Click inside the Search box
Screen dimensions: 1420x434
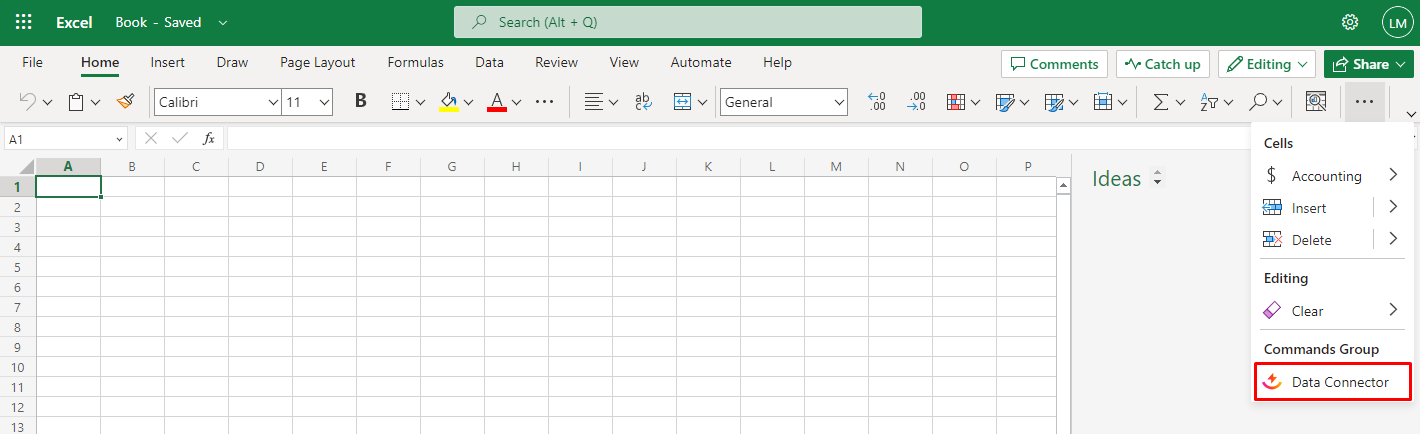[x=687, y=22]
